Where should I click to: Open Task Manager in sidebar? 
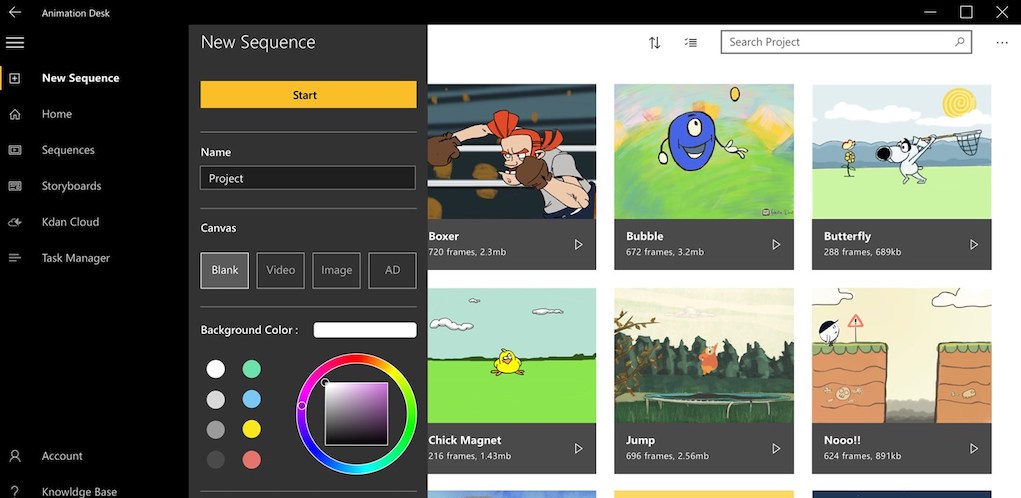point(76,258)
